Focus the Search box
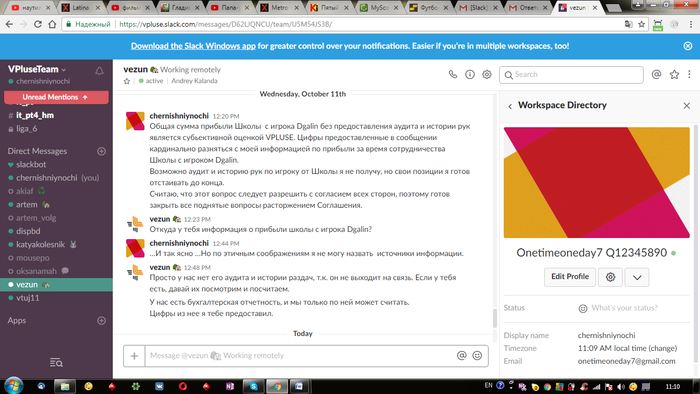The height and width of the screenshot is (394, 700). click(571, 75)
